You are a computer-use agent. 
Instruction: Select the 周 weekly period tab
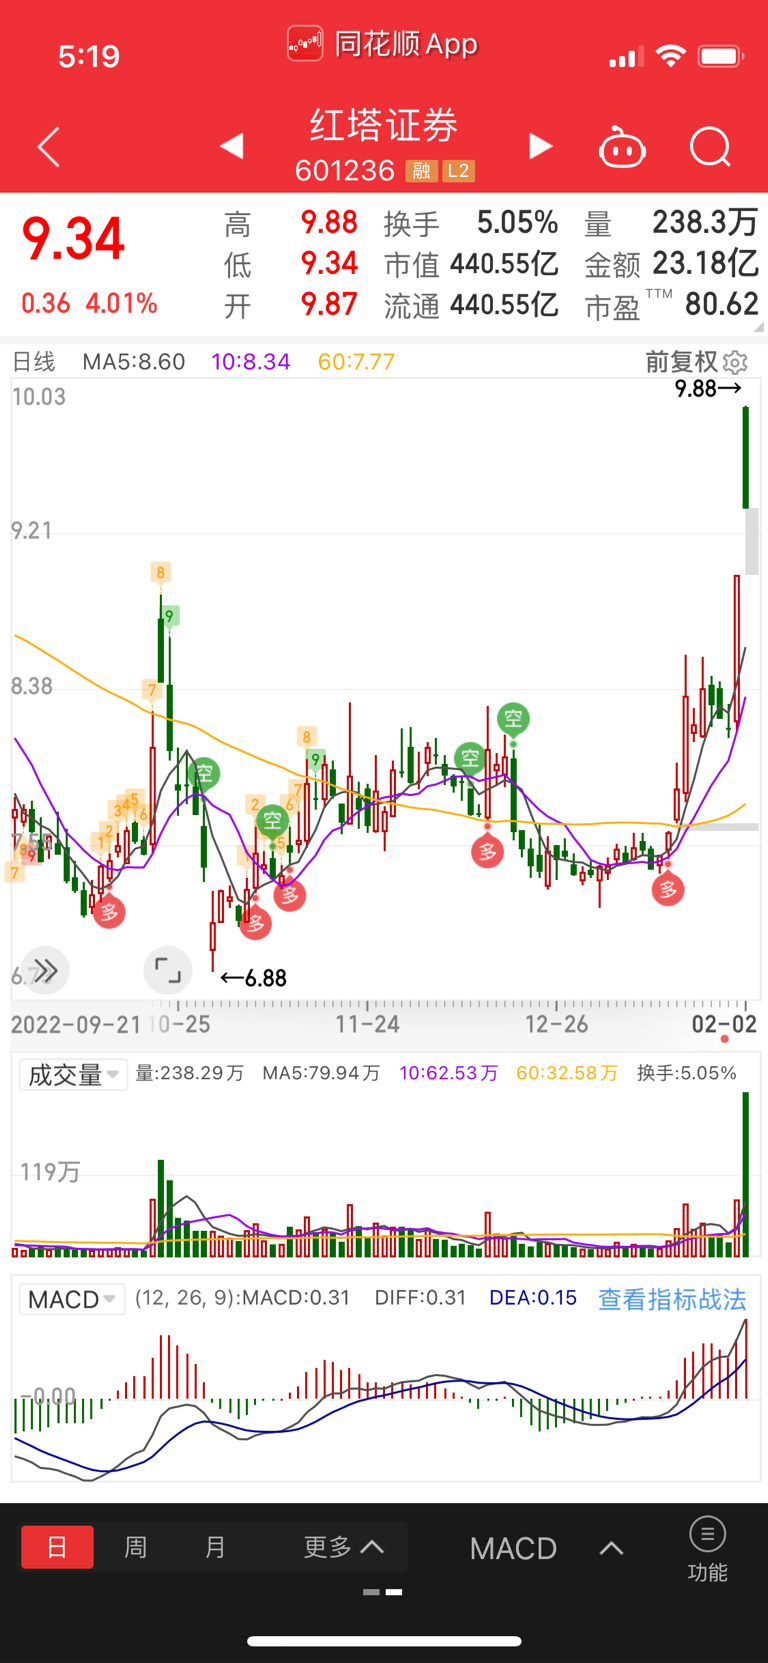[x=136, y=1548]
